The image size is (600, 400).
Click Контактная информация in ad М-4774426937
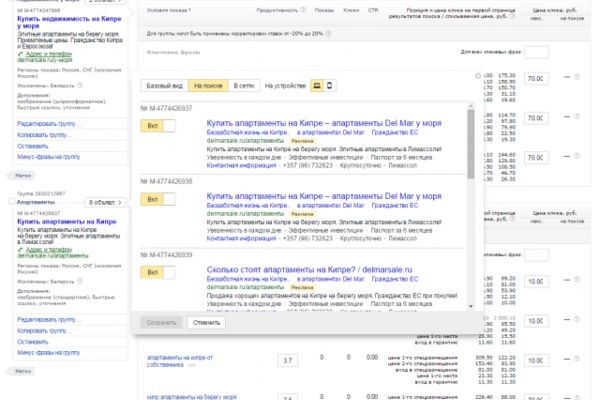click(241, 165)
